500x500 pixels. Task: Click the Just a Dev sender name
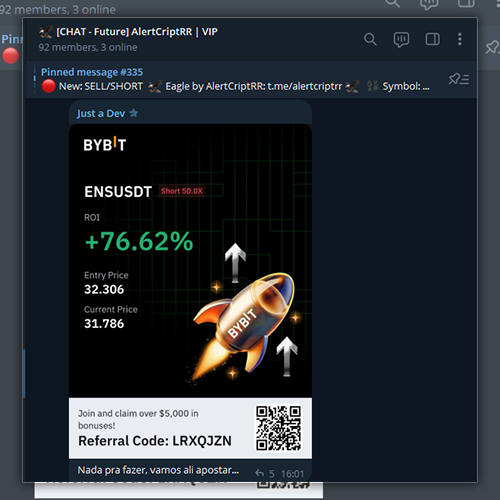pyautogui.click(x=101, y=114)
